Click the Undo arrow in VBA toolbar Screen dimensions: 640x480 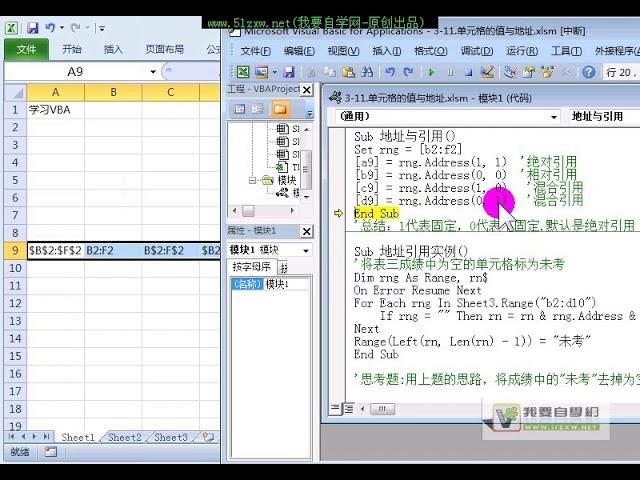390,72
